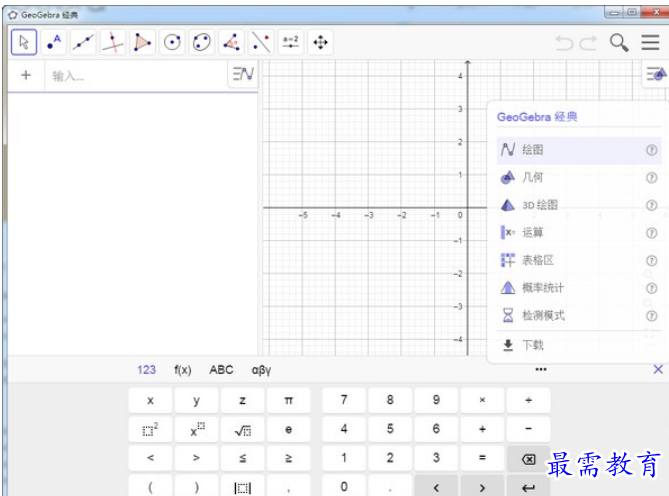Screen dimensions: 669x496
Task: Open help for 几何 perspective
Action: pos(651,178)
